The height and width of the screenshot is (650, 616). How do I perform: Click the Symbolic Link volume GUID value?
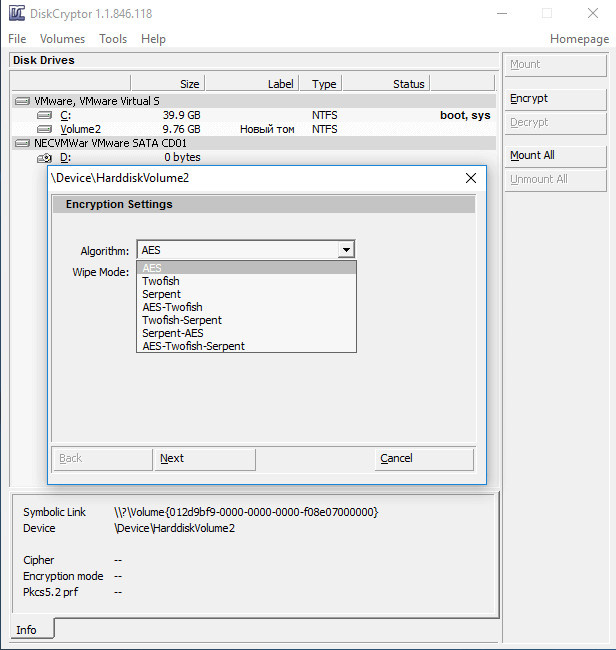pos(246,512)
